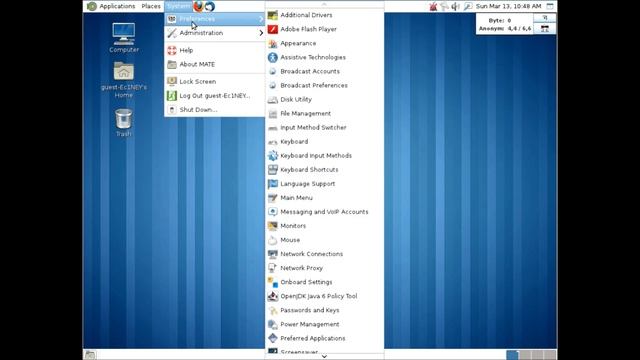Open Language Support

pyautogui.click(x=324, y=184)
